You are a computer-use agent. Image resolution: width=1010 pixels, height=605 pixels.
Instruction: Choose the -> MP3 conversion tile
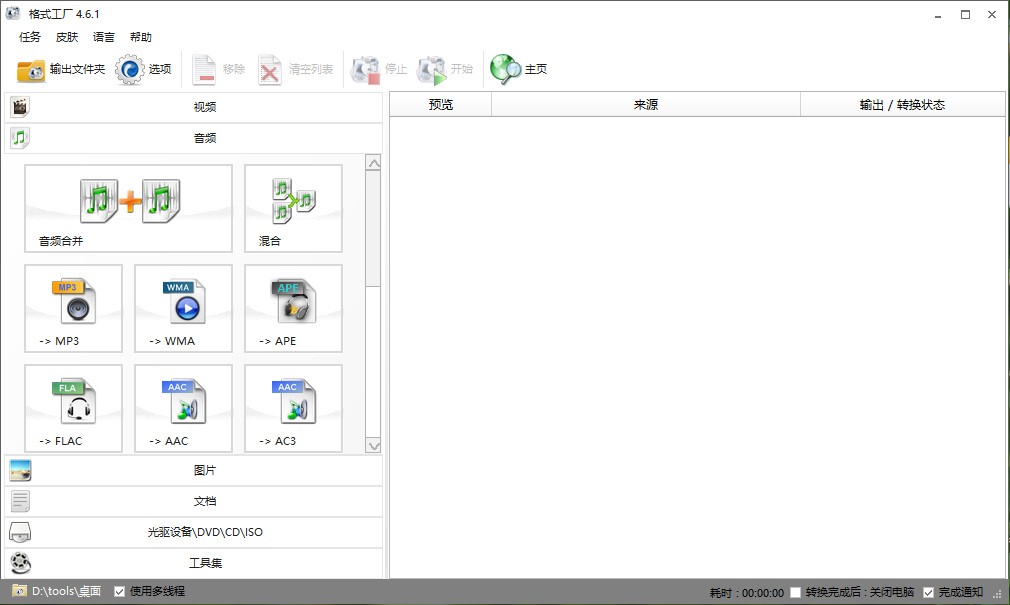pos(73,308)
